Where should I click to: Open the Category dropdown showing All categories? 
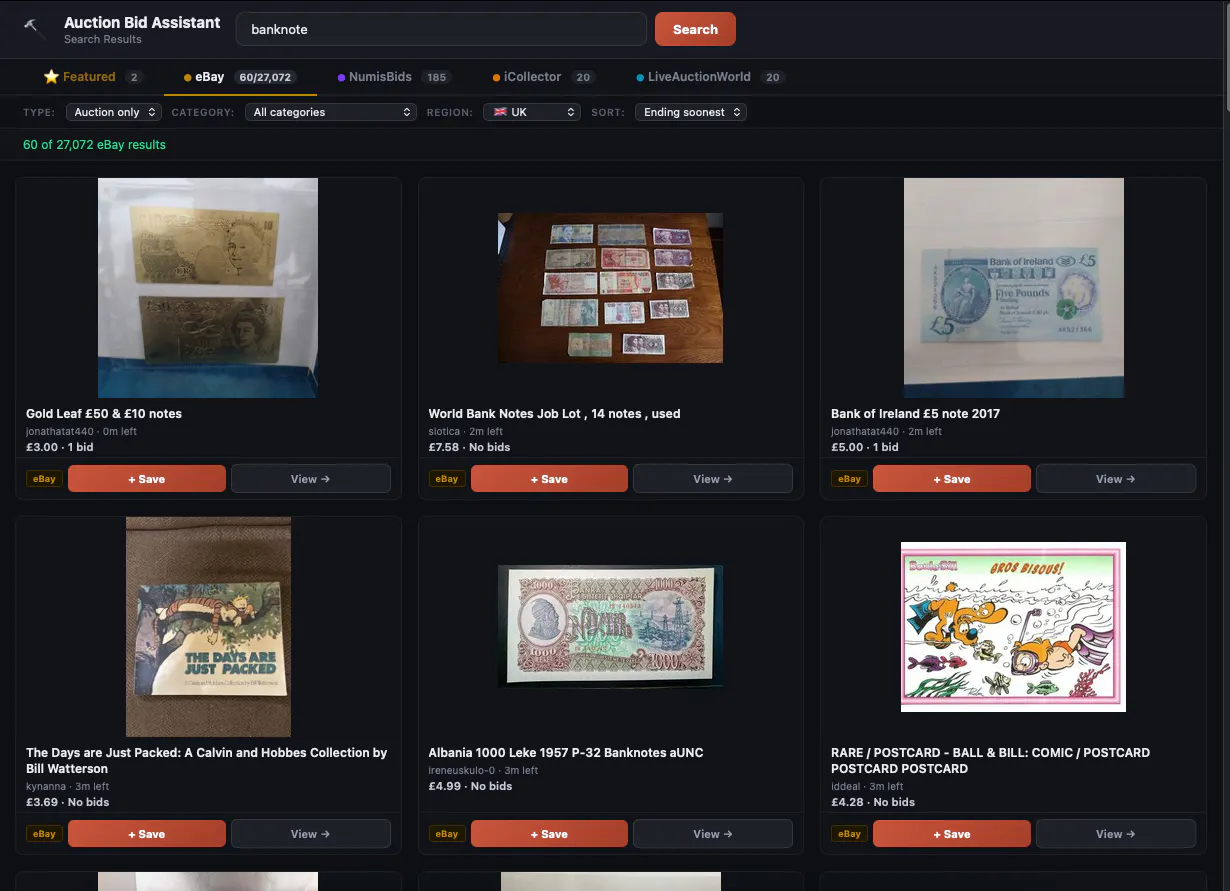[331, 112]
